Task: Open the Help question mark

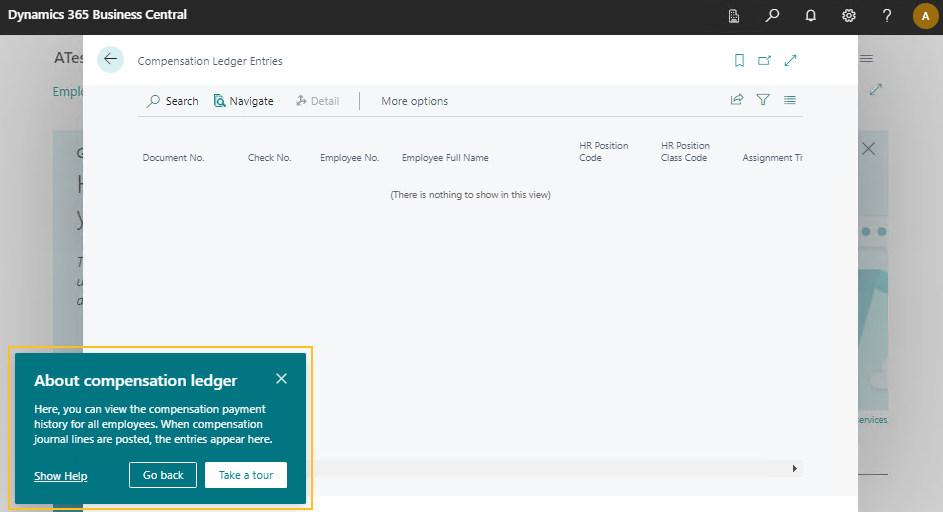Action: (887, 16)
